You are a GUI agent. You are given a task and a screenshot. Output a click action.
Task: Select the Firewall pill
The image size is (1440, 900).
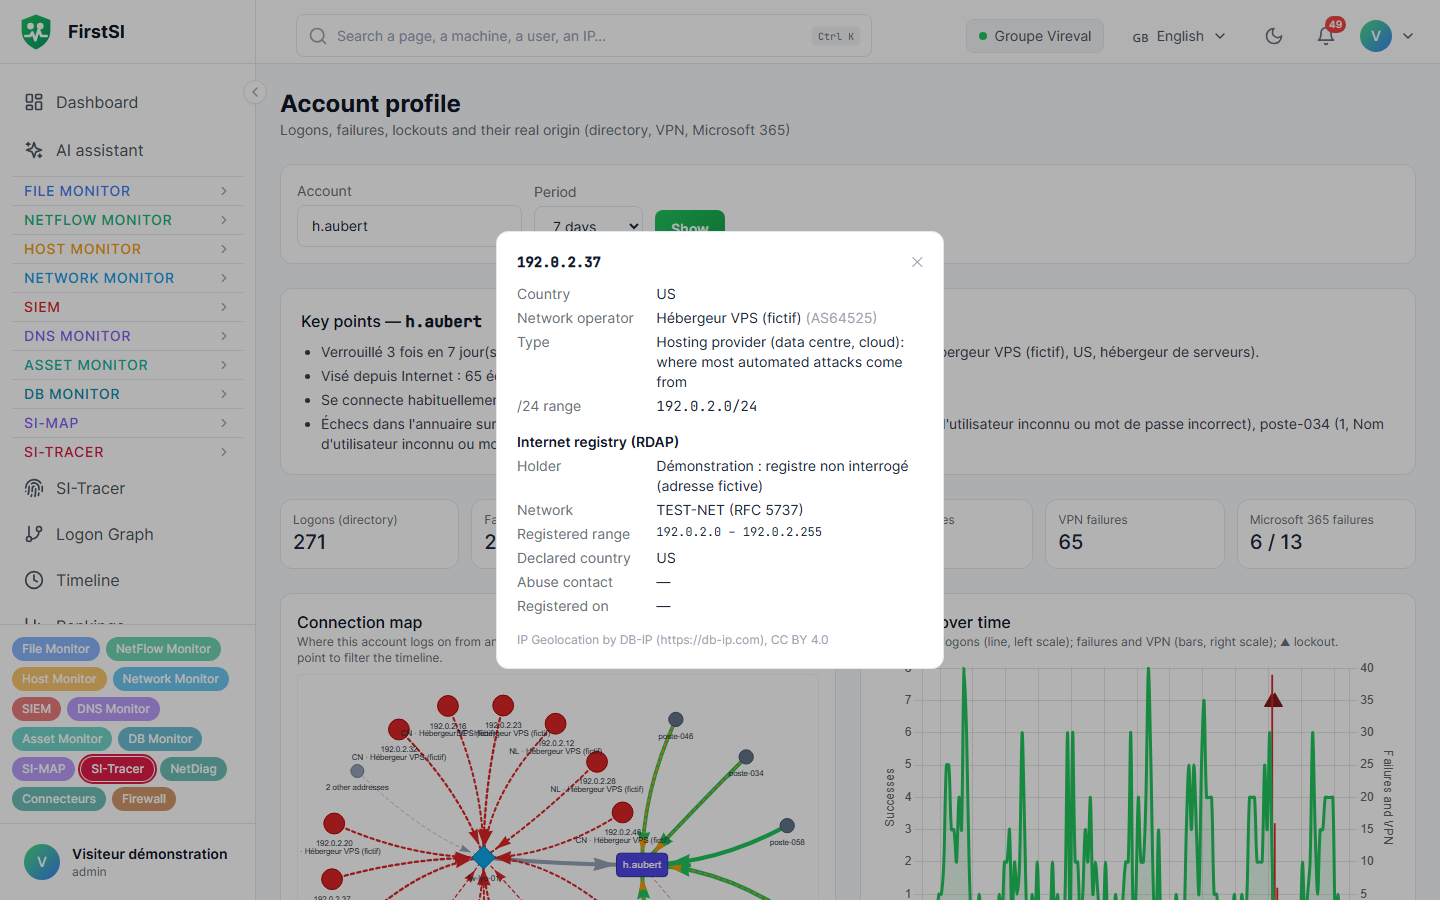pos(144,799)
